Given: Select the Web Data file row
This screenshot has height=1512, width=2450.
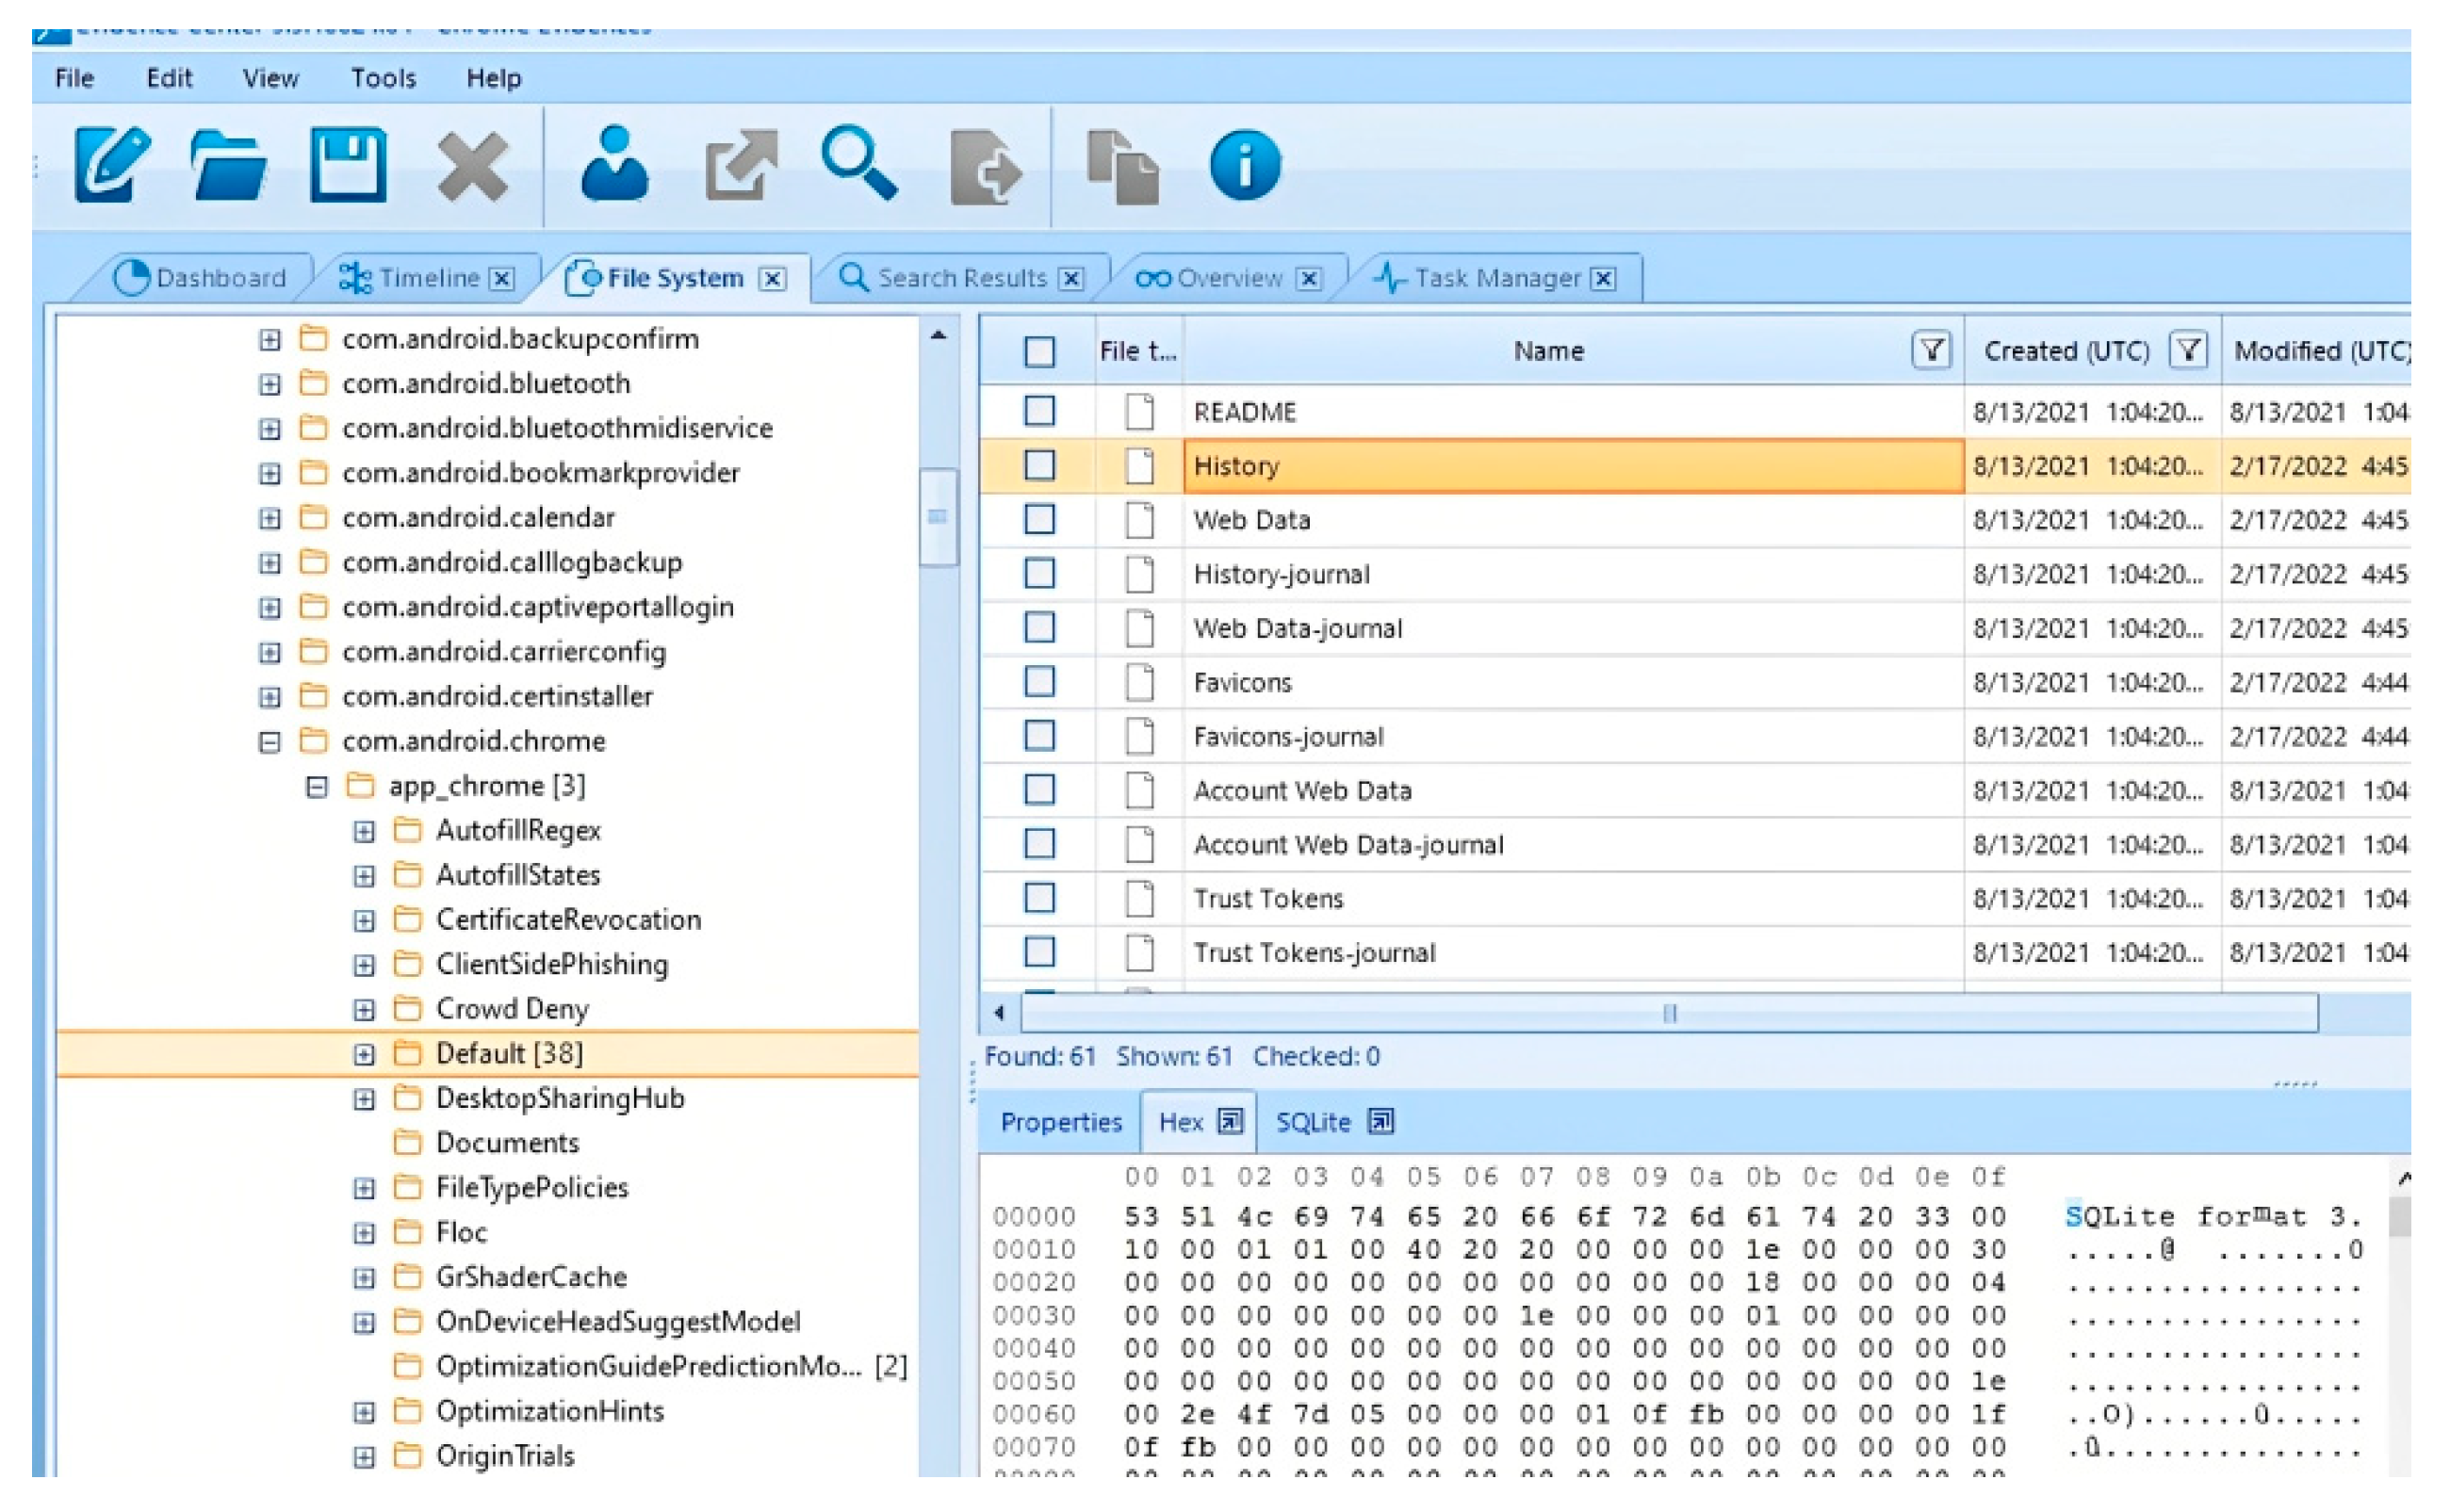Looking at the screenshot, I should pos(1250,520).
